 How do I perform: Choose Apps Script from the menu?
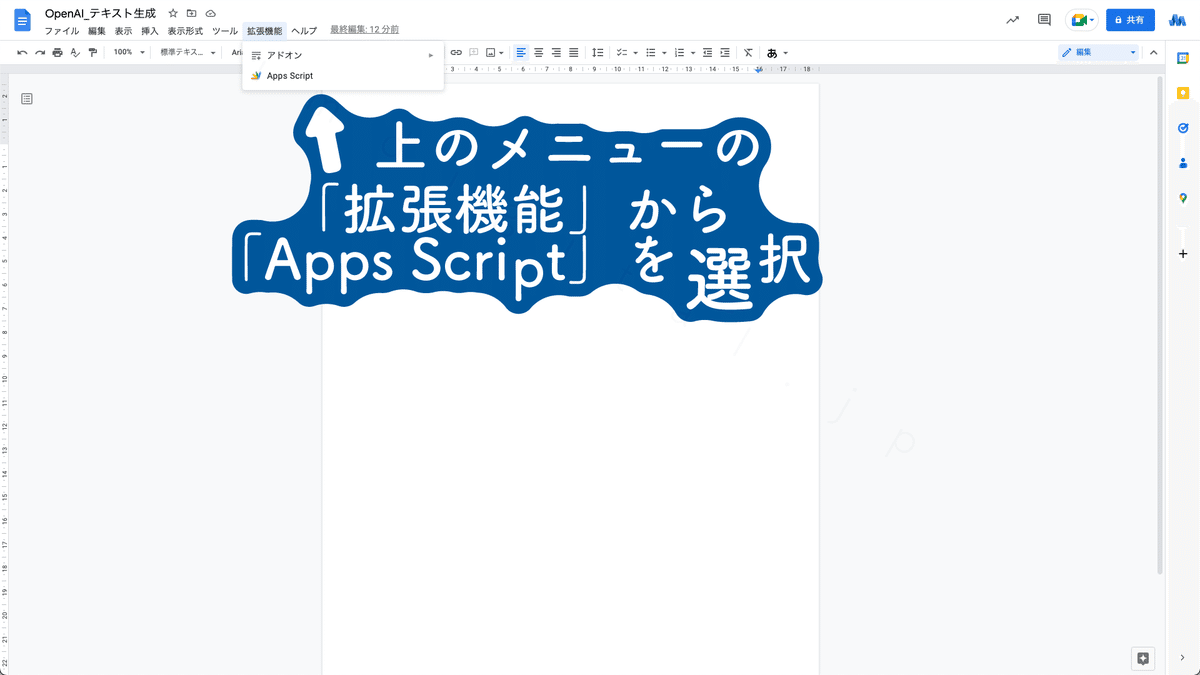[x=343, y=76]
